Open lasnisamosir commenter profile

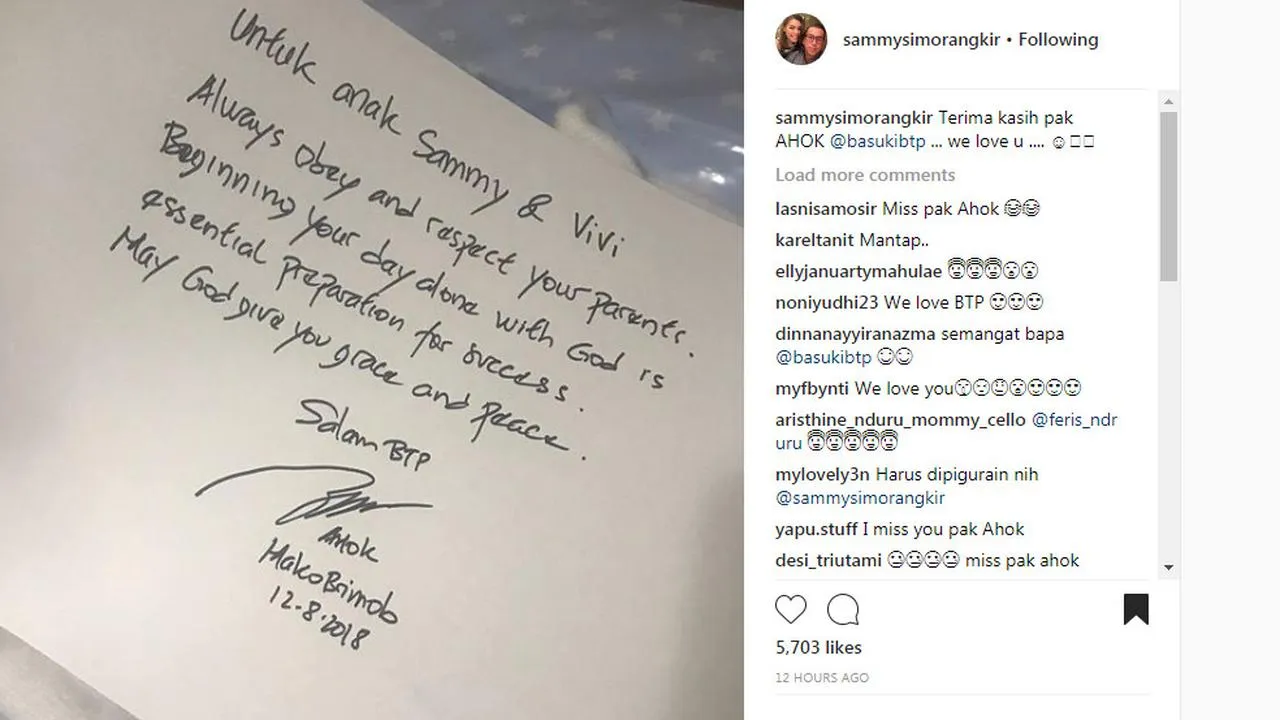[826, 209]
